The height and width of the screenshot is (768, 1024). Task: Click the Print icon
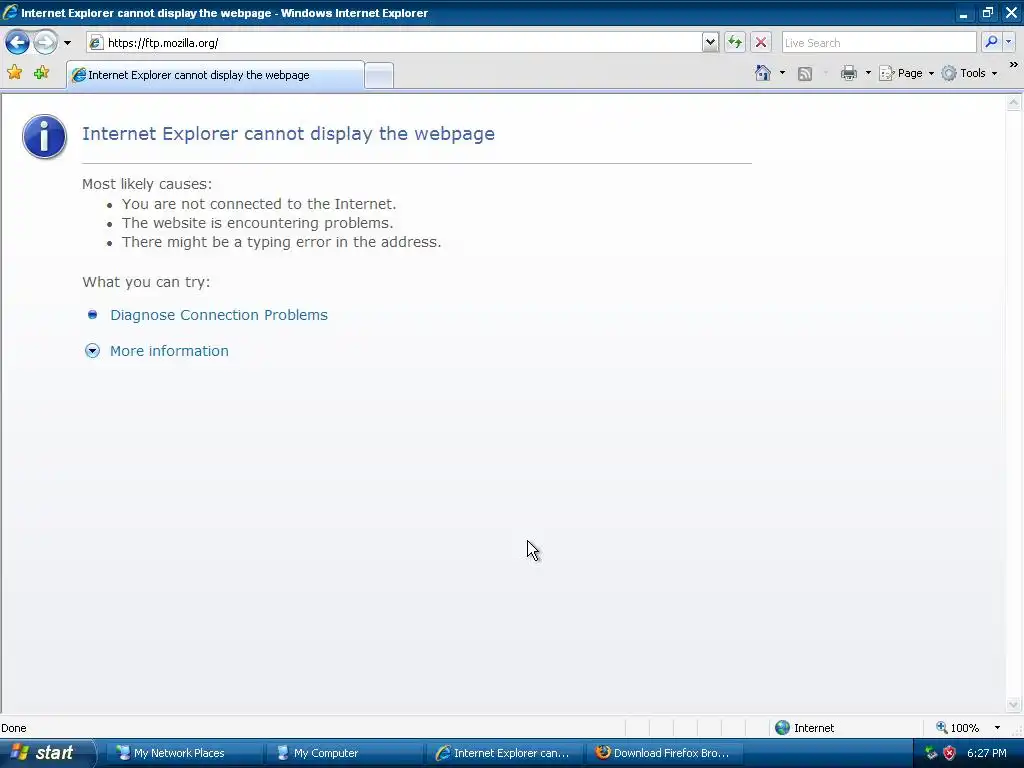click(x=849, y=73)
